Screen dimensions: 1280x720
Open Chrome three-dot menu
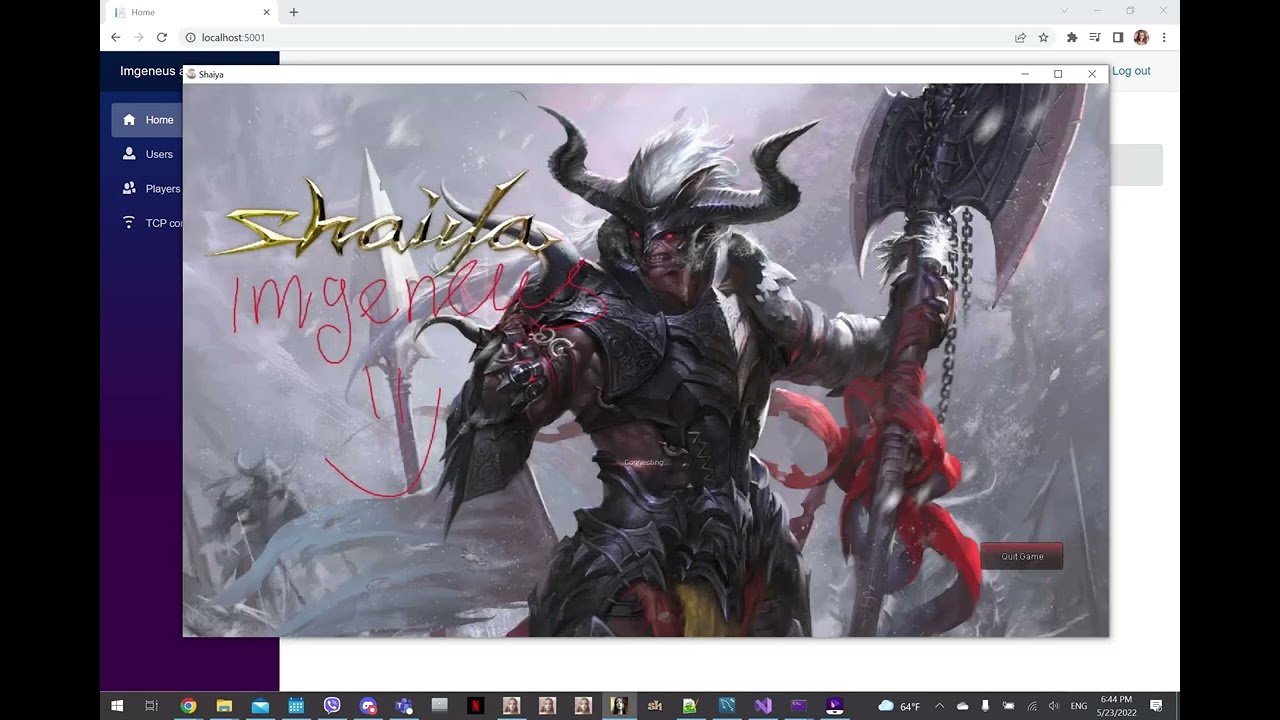[x=1164, y=37]
